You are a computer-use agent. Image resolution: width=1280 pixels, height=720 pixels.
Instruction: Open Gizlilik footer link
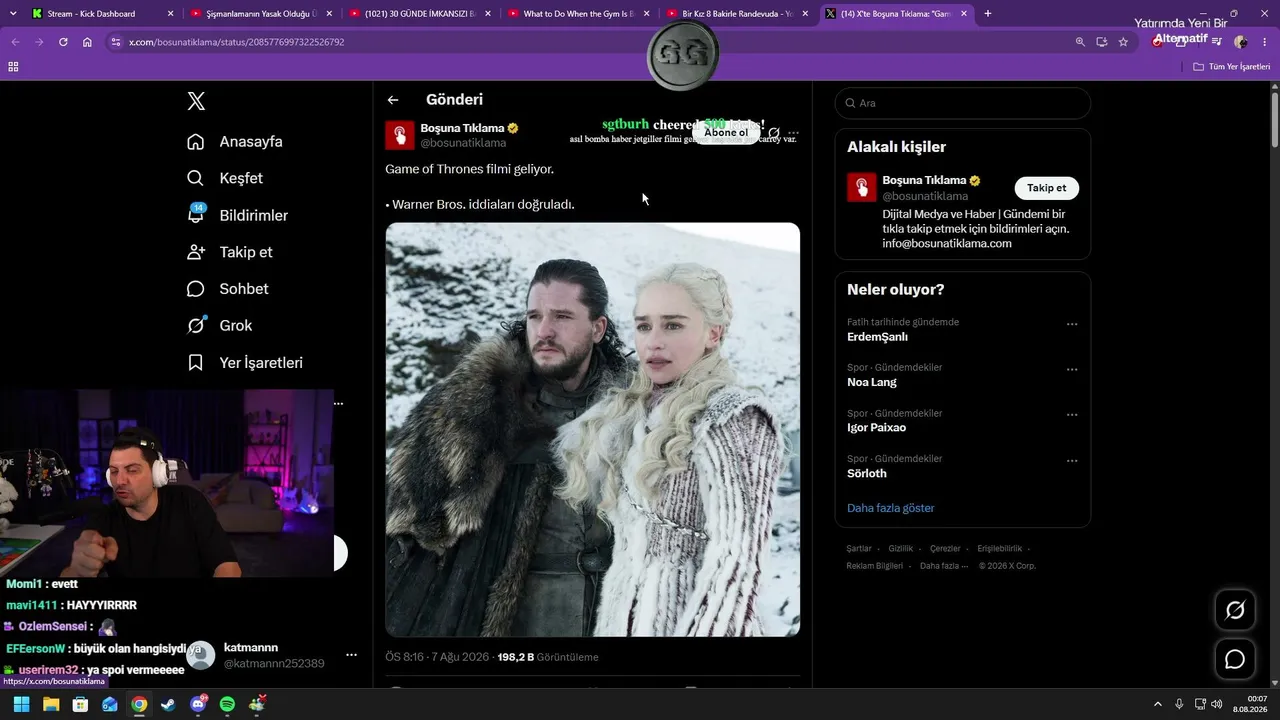[901, 549]
